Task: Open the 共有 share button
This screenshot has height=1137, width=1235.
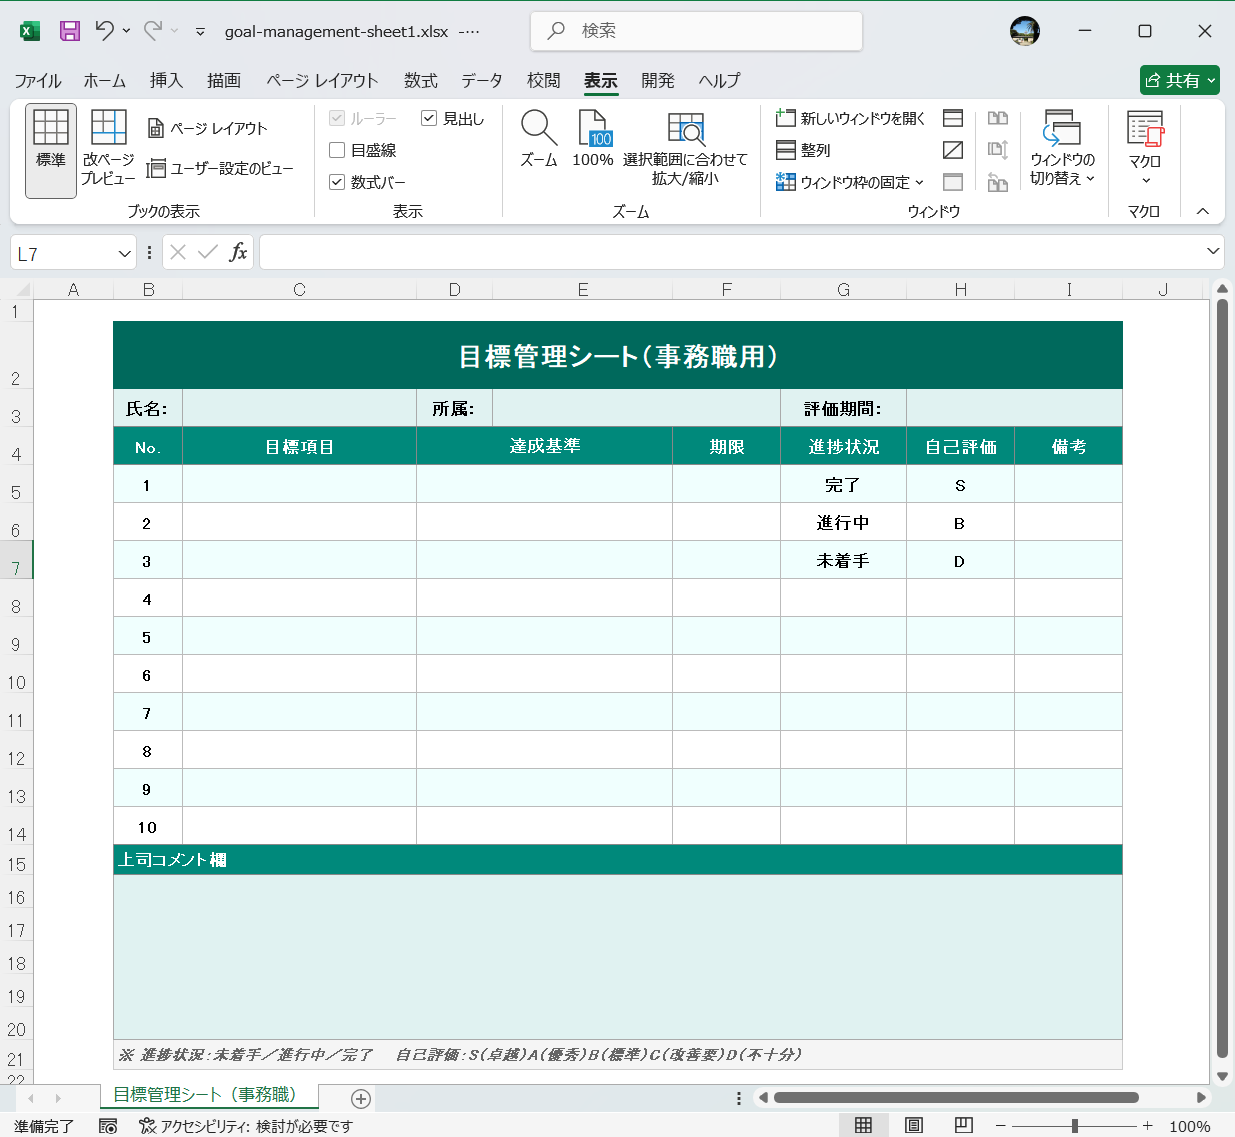Action: (x=1180, y=80)
